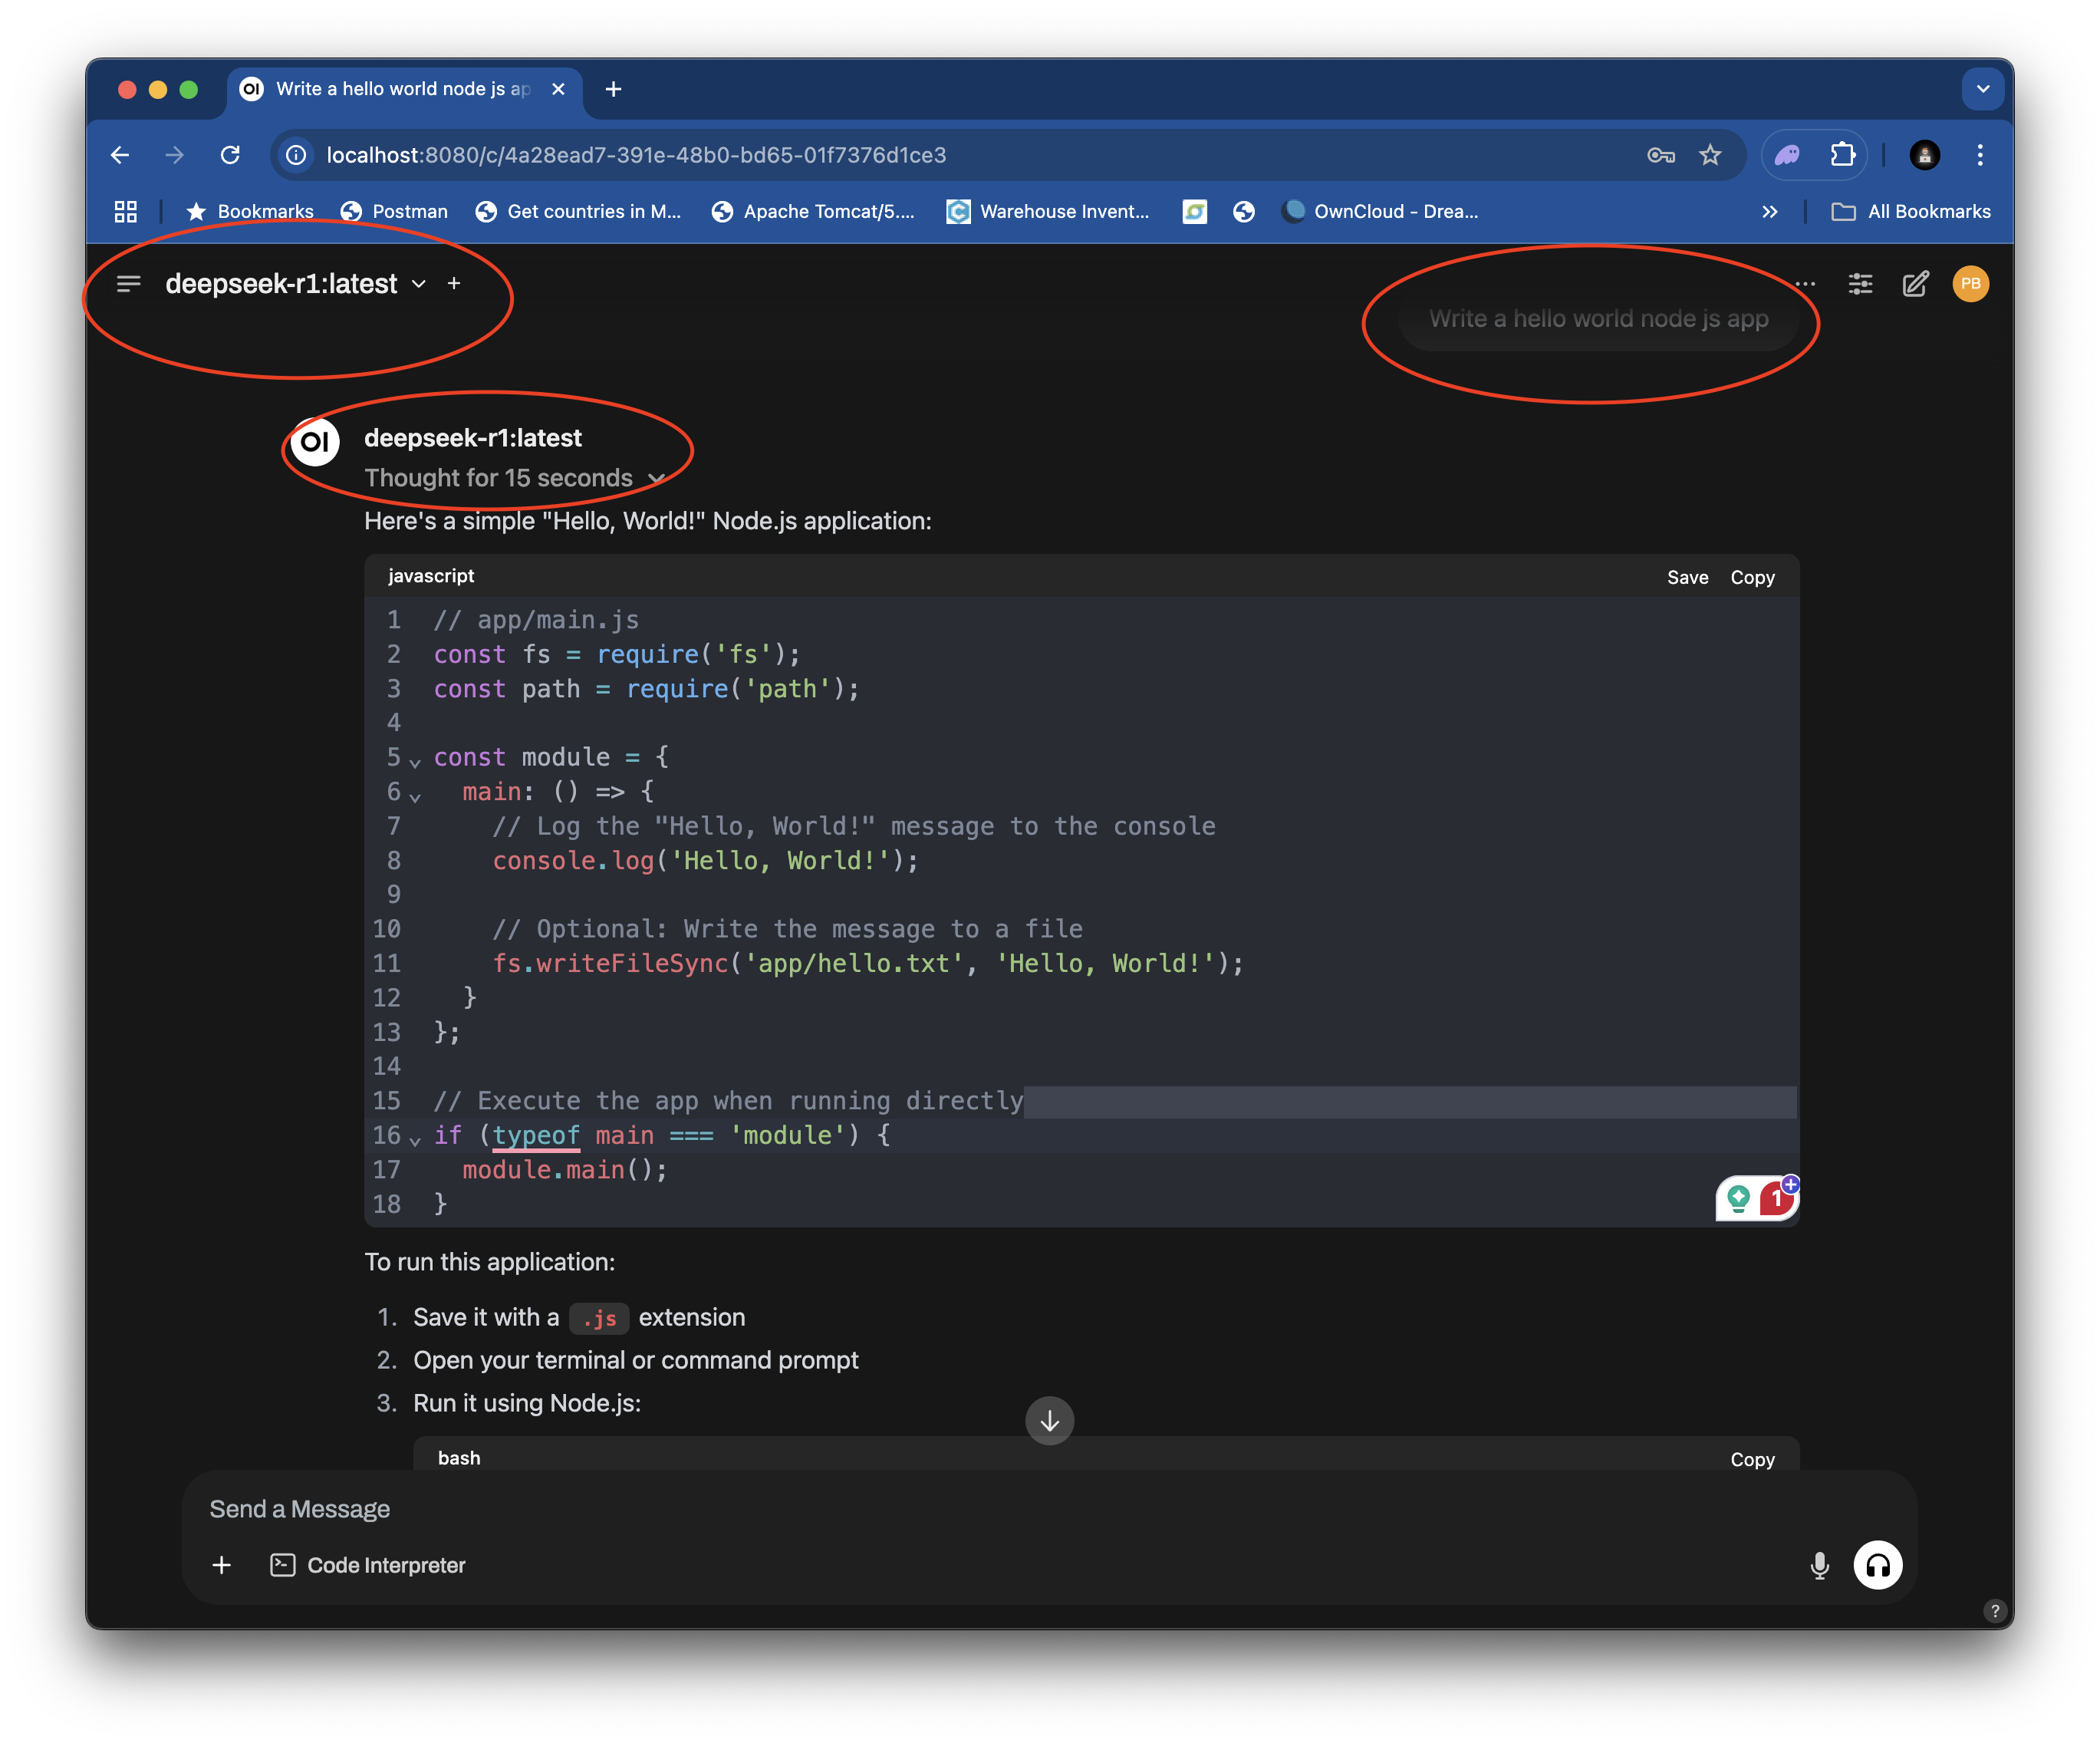Add another model with the plus icon
Viewport: 2100px width, 1743px height.
[x=454, y=284]
